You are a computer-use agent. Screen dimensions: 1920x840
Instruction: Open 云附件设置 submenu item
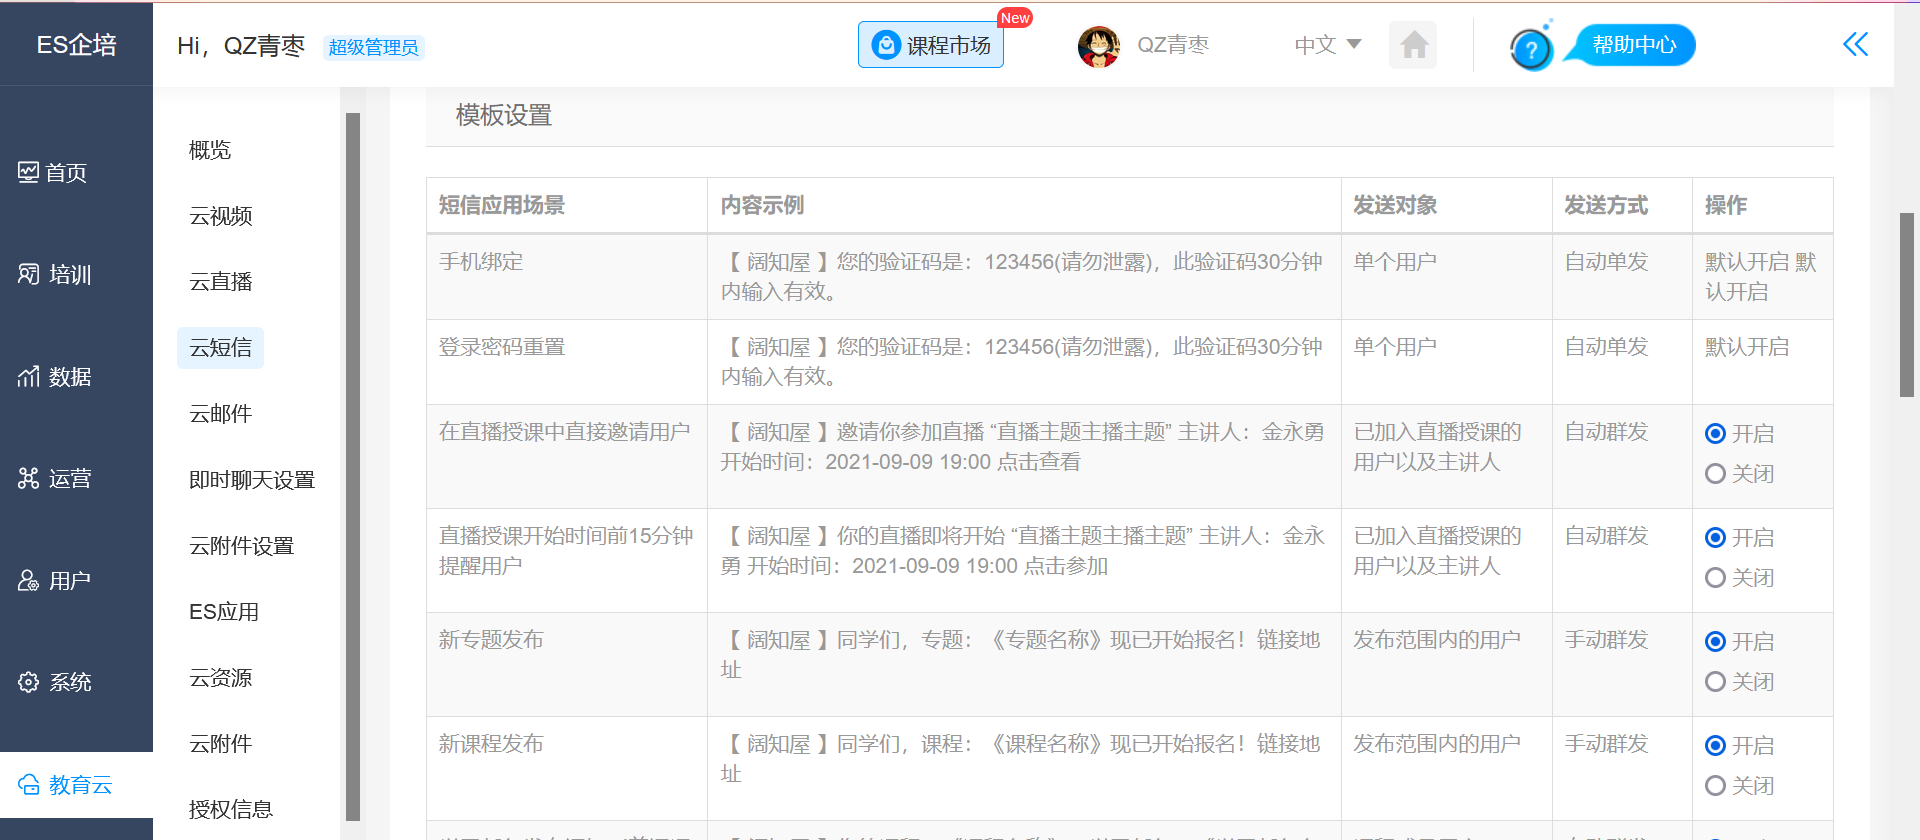point(242,546)
